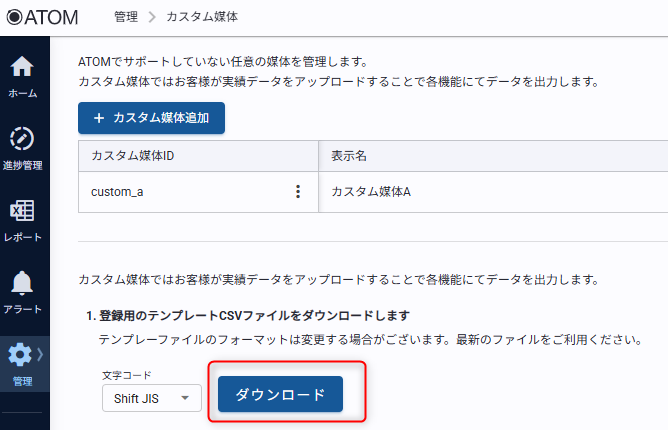Select the 管理 gear icon
668x430 pixels.
pos(19,356)
